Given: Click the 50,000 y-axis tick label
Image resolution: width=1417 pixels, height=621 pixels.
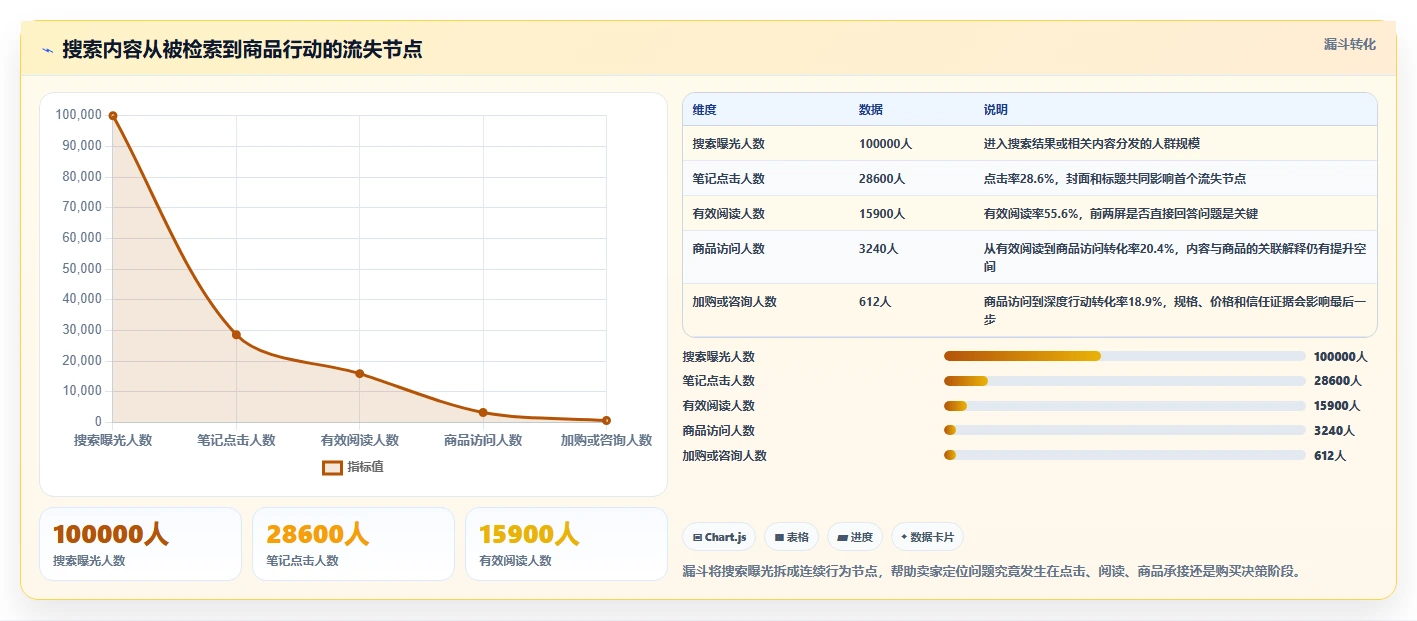Looking at the screenshot, I should [x=82, y=268].
